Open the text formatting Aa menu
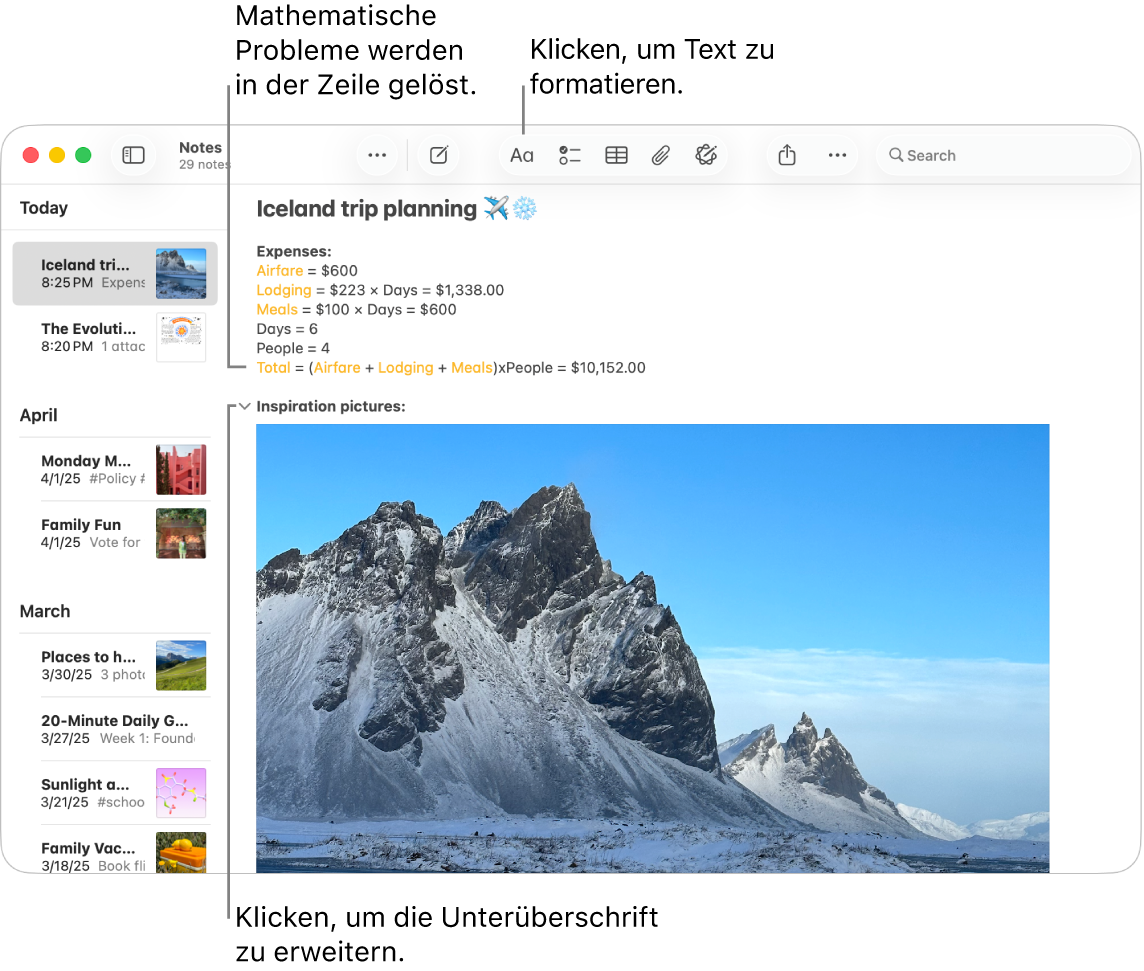The width and height of the screenshot is (1144, 971). pyautogui.click(x=521, y=155)
